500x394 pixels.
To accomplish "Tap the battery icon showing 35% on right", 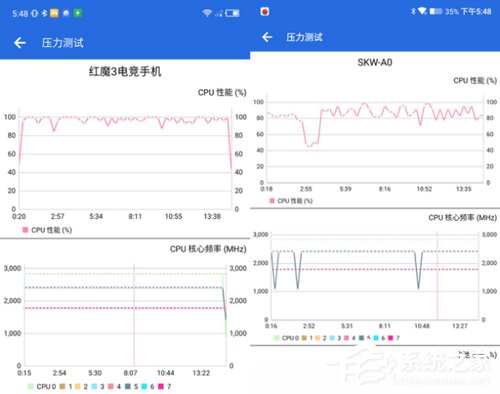I will (436, 11).
